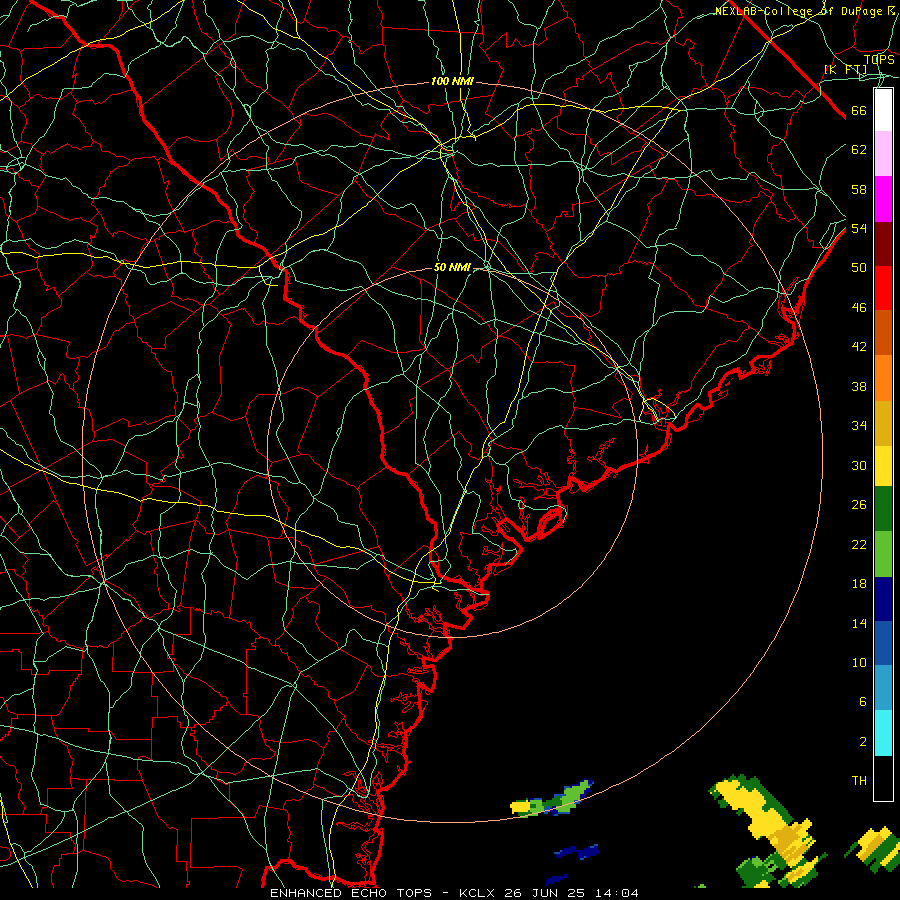Screen dimensions: 900x900
Task: Click the TH threshold label
Action: (x=859, y=781)
